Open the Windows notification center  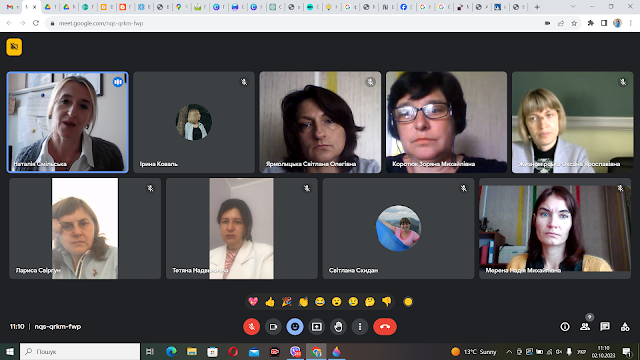[627, 351]
